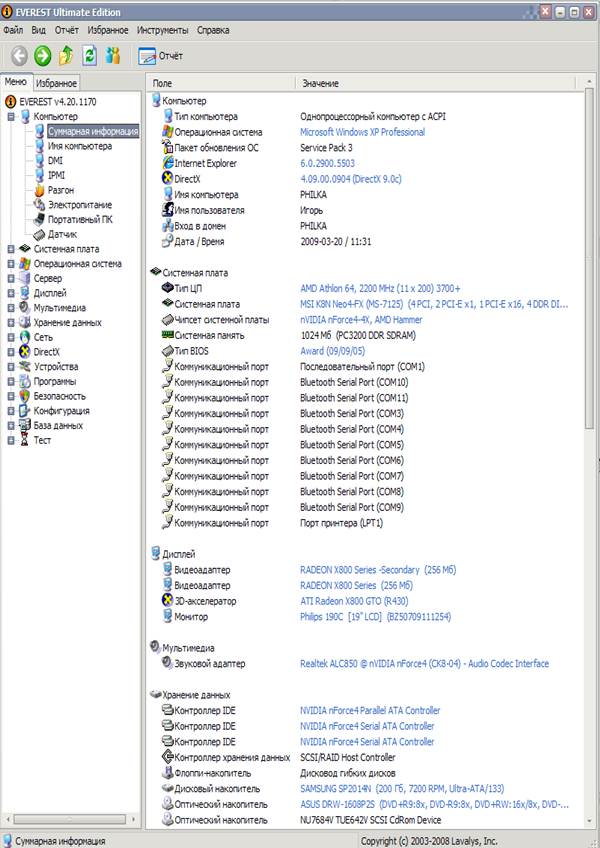
Task: Open the DirectX 4.09.00.0904 link
Action: 351,179
